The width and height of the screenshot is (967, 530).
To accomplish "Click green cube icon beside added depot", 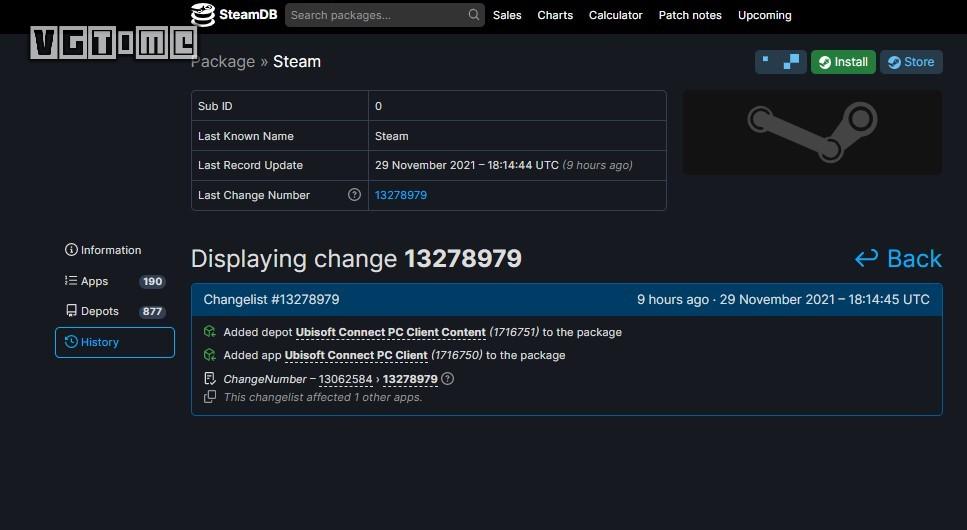I will point(210,332).
